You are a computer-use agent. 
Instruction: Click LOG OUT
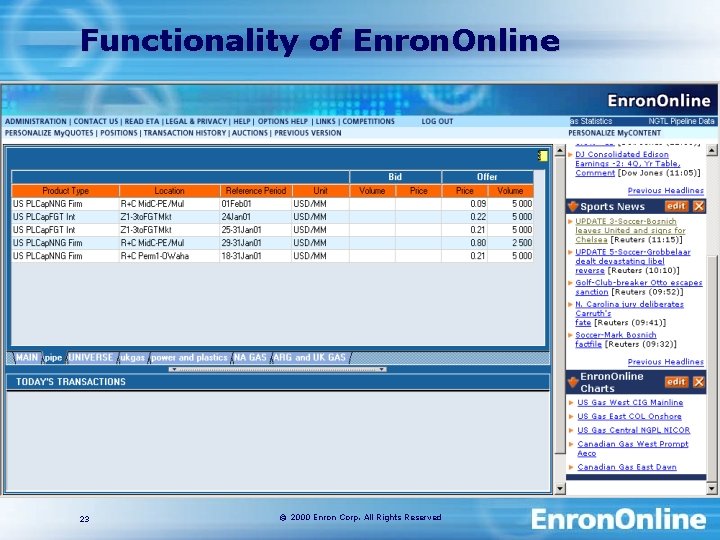(x=437, y=121)
